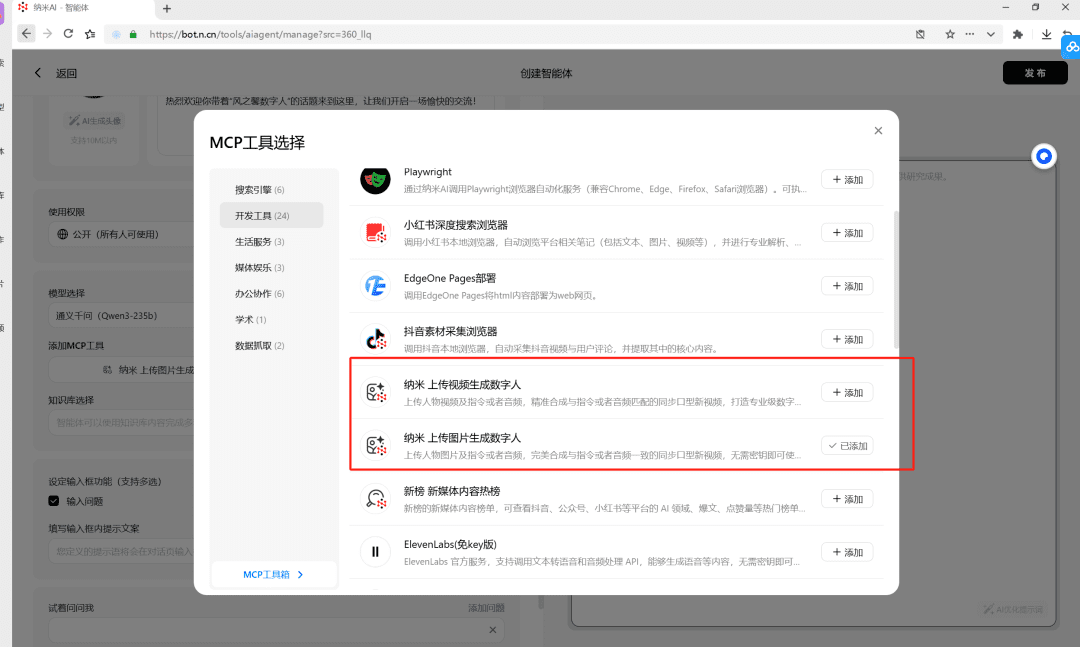This screenshot has width=1080, height=647.
Task: Click the blue floating assistant circle icon
Action: click(1043, 156)
